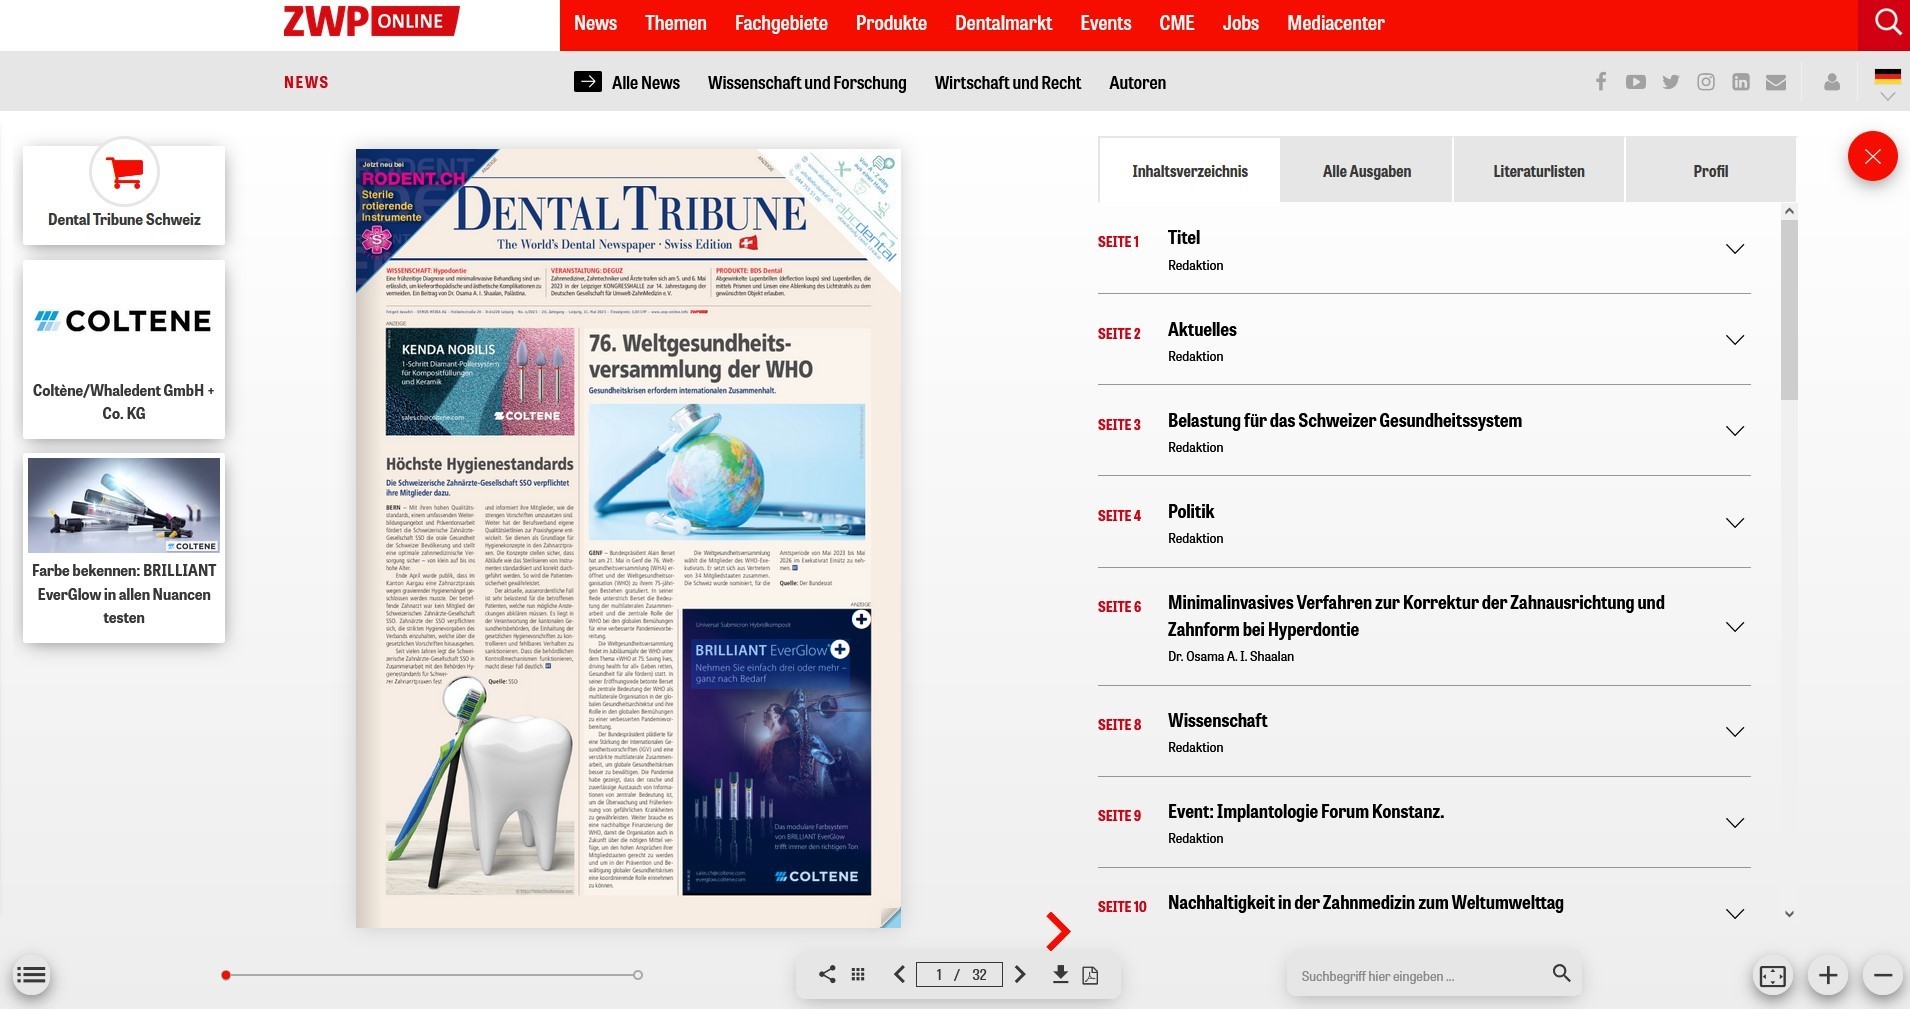The image size is (1910, 1009).
Task: Click the contents panel vertical scrollbar
Action: point(1789,310)
